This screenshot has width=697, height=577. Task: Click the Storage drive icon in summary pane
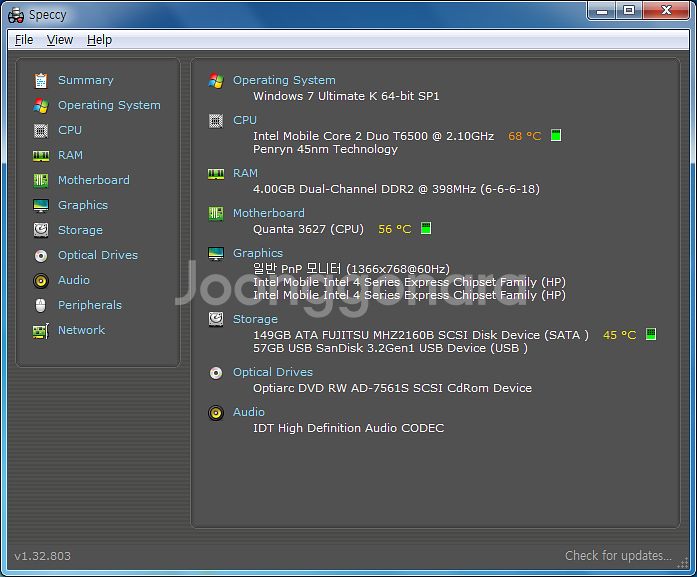216,319
